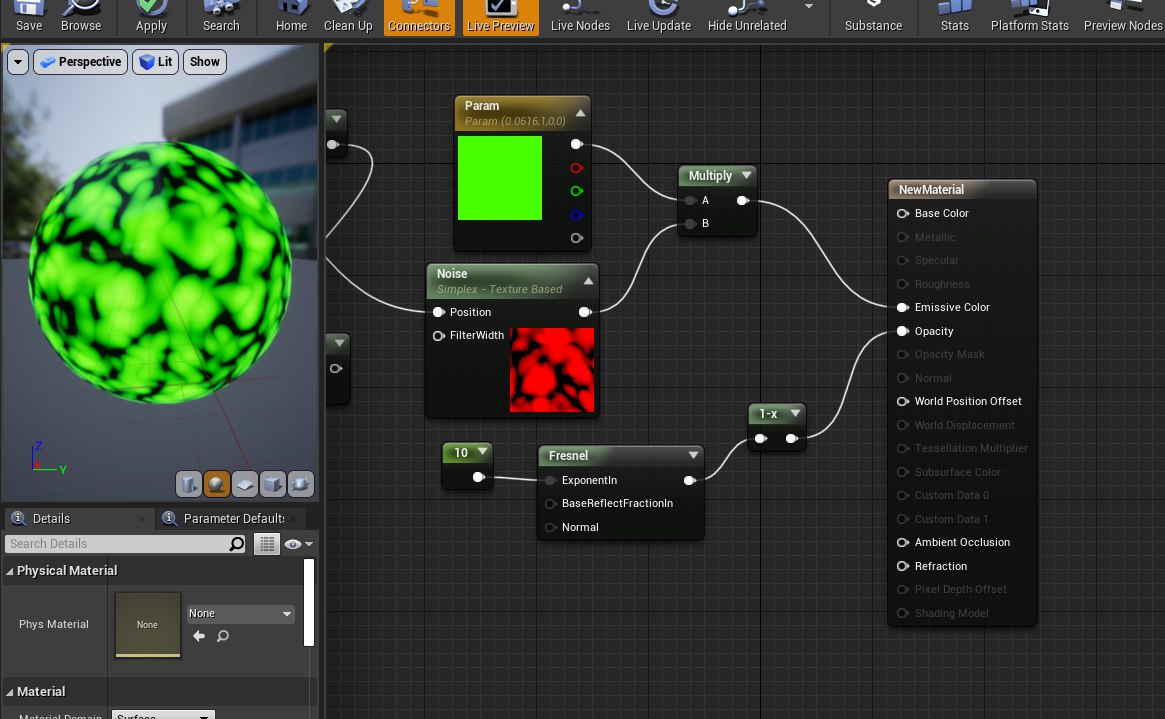Click the NewMaterial Emissive Color pin
Screen dimensions: 1165x719
point(903,308)
